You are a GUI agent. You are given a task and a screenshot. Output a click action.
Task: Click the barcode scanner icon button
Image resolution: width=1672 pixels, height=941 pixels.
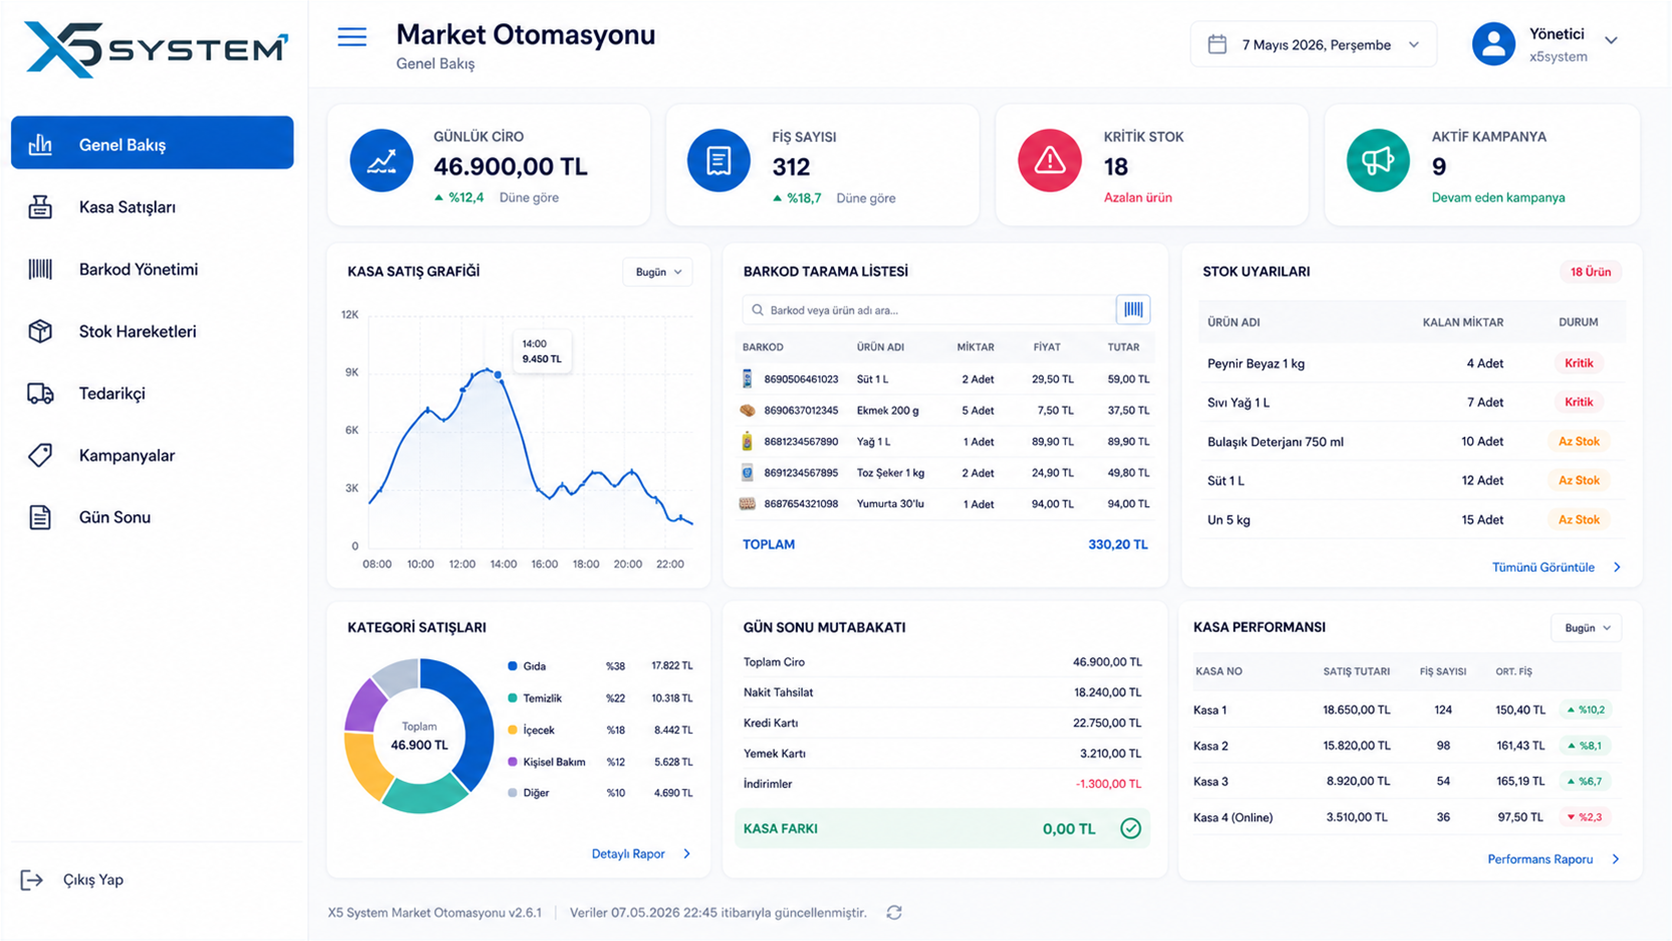(1133, 310)
